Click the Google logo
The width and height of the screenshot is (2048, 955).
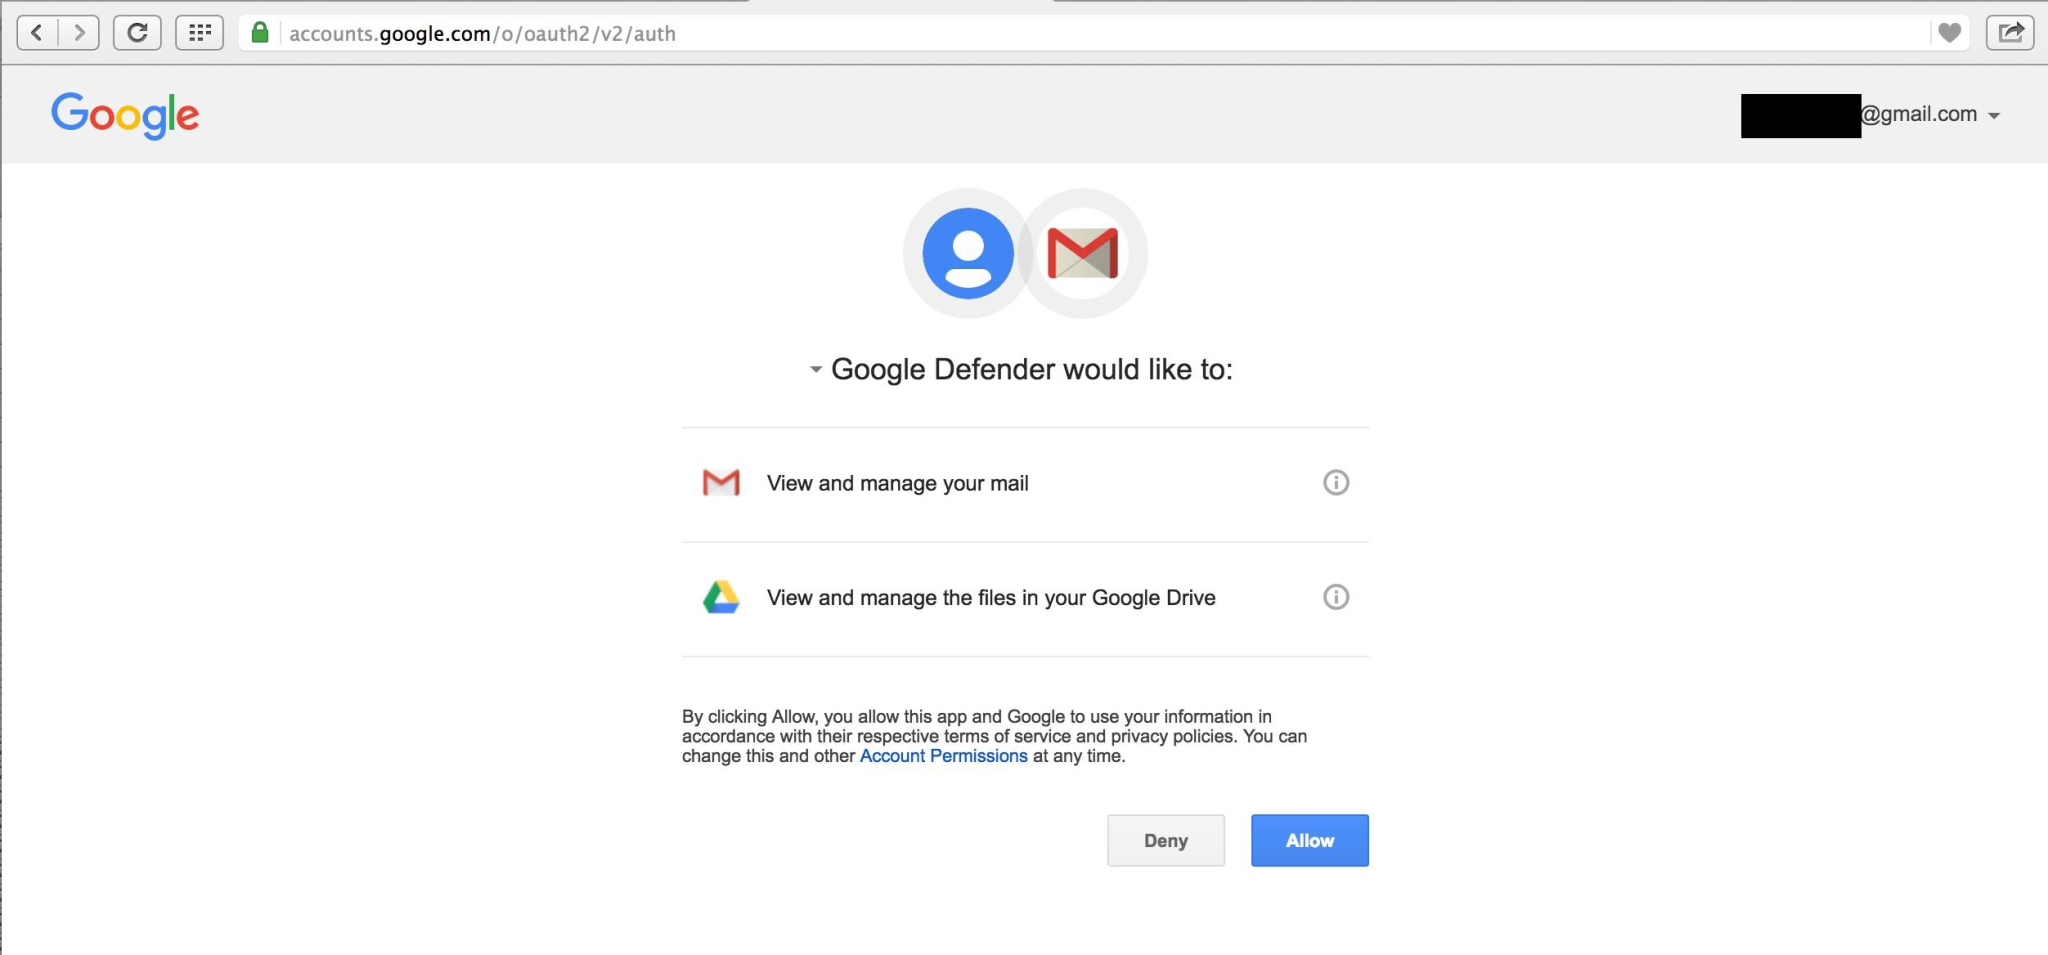point(125,115)
